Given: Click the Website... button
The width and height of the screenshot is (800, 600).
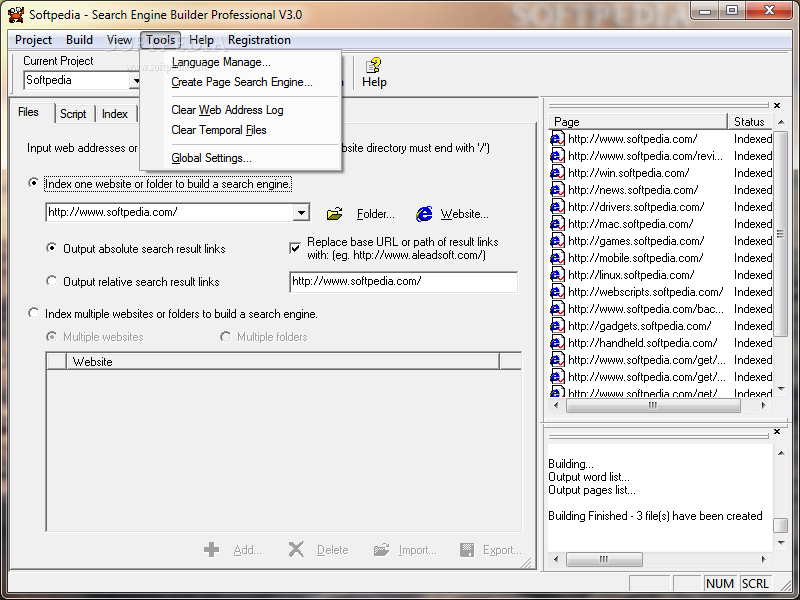Looking at the screenshot, I should pyautogui.click(x=464, y=214).
